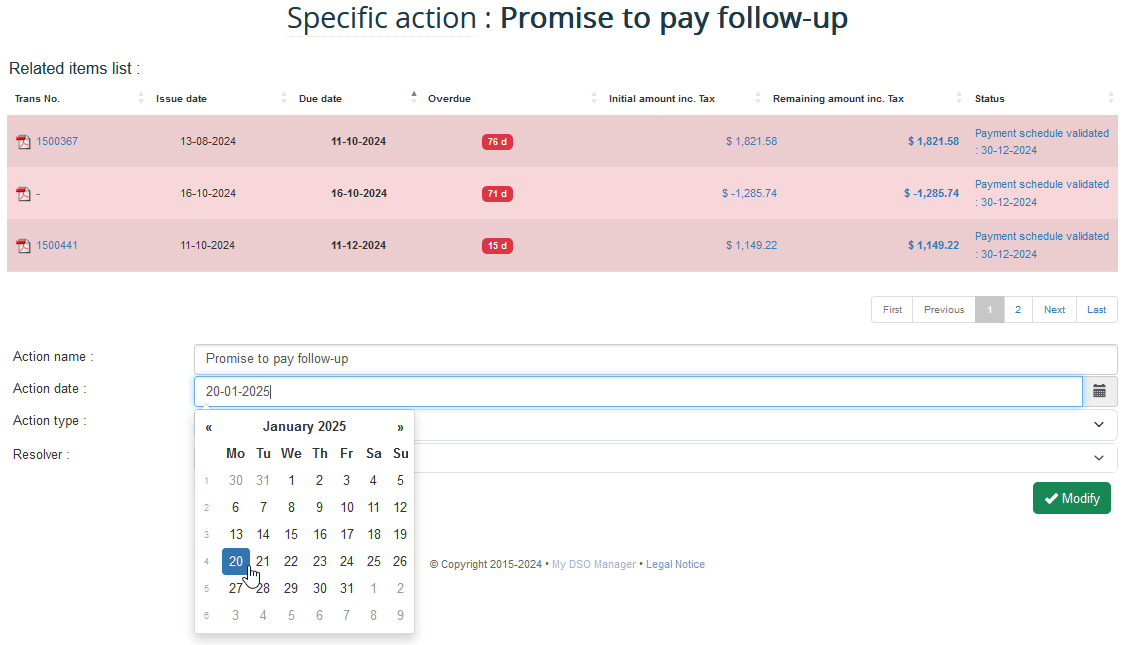The image size is (1126, 645).
Task: Jump to Last page in pagination
Action: [x=1096, y=310]
